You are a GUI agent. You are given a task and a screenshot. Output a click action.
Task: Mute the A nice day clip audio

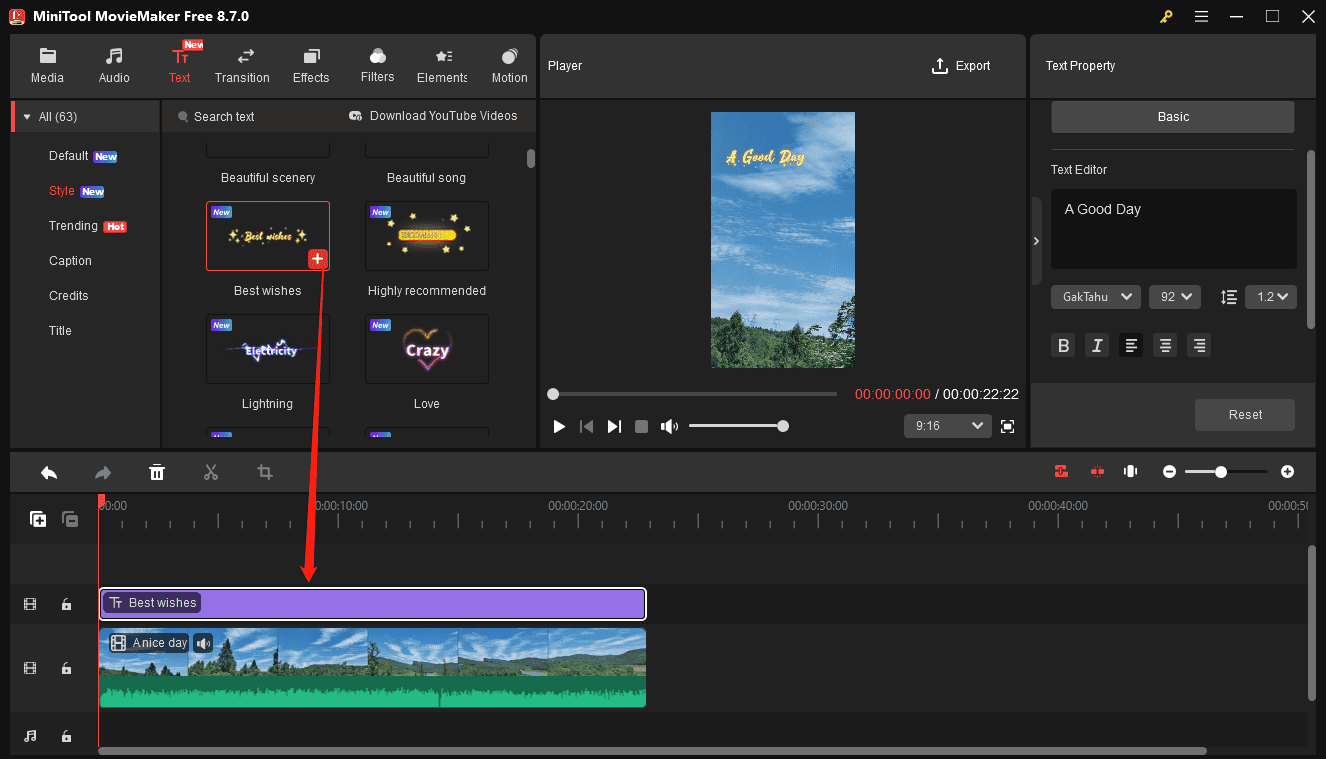[203, 643]
